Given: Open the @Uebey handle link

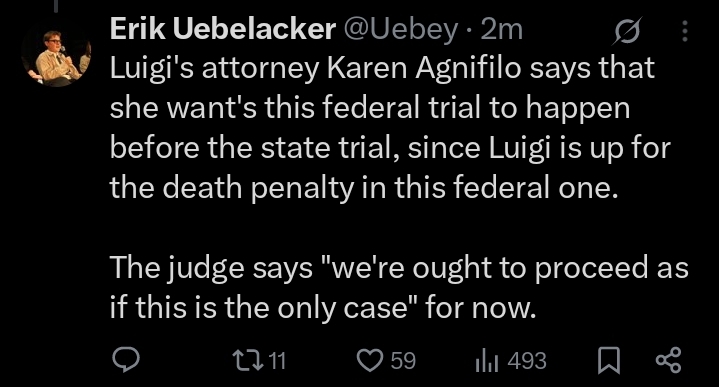Looking at the screenshot, I should click(400, 30).
